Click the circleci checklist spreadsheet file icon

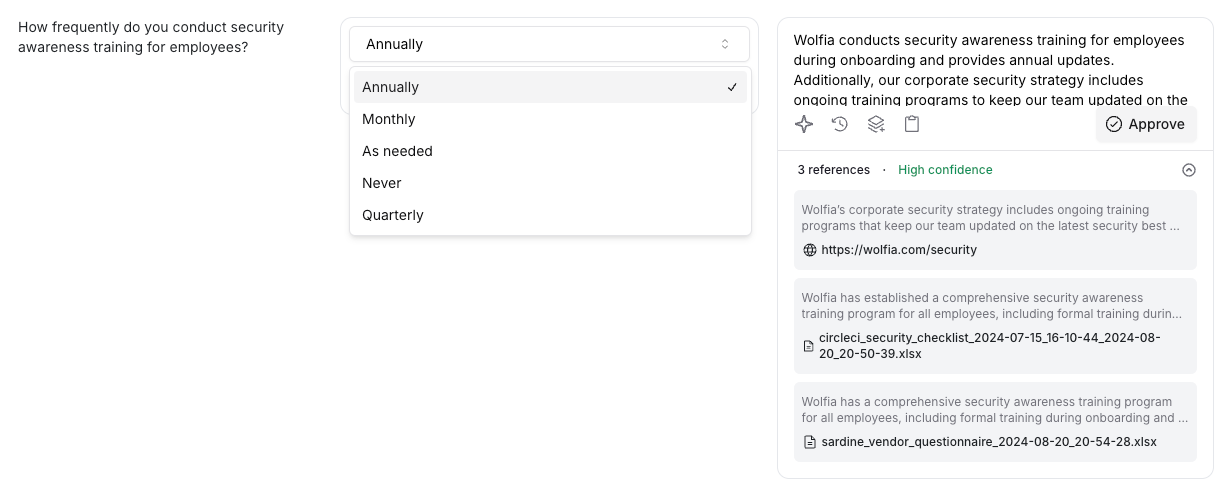point(809,346)
